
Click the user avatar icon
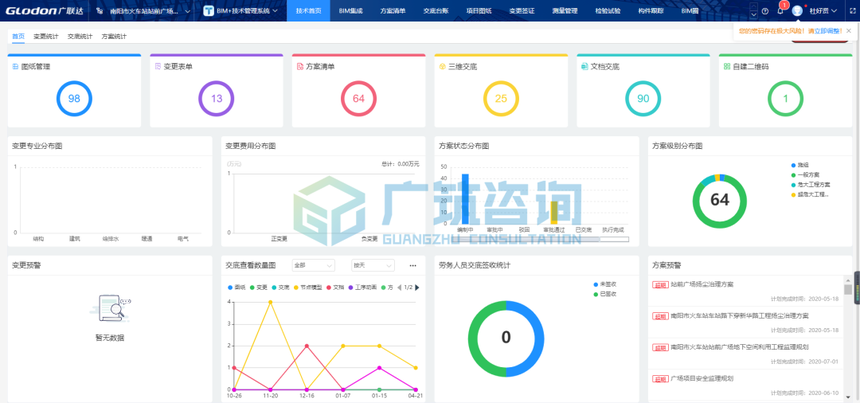pyautogui.click(x=797, y=10)
